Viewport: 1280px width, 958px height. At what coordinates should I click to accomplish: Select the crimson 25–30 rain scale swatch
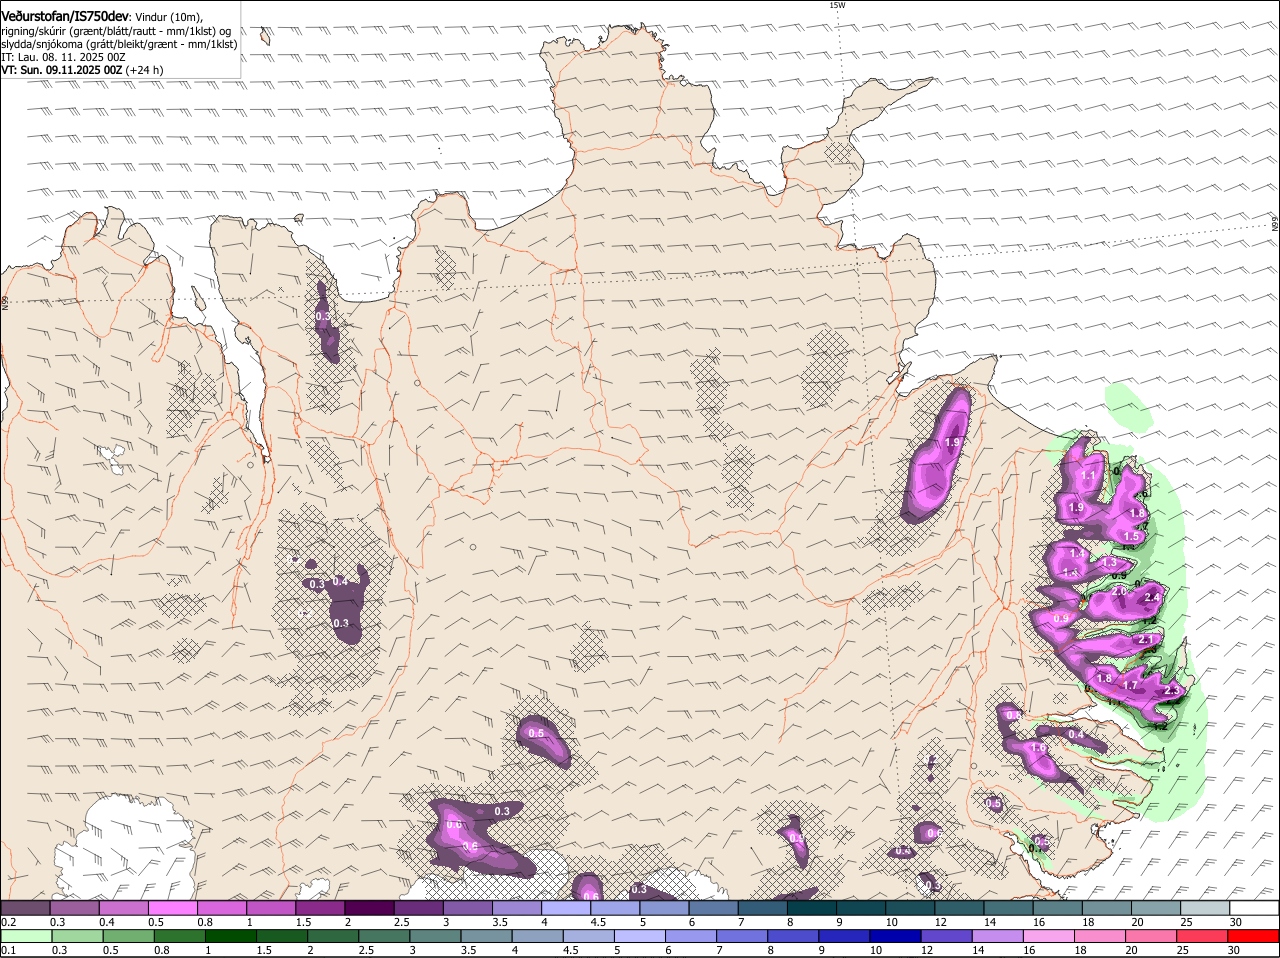pyautogui.click(x=1203, y=936)
